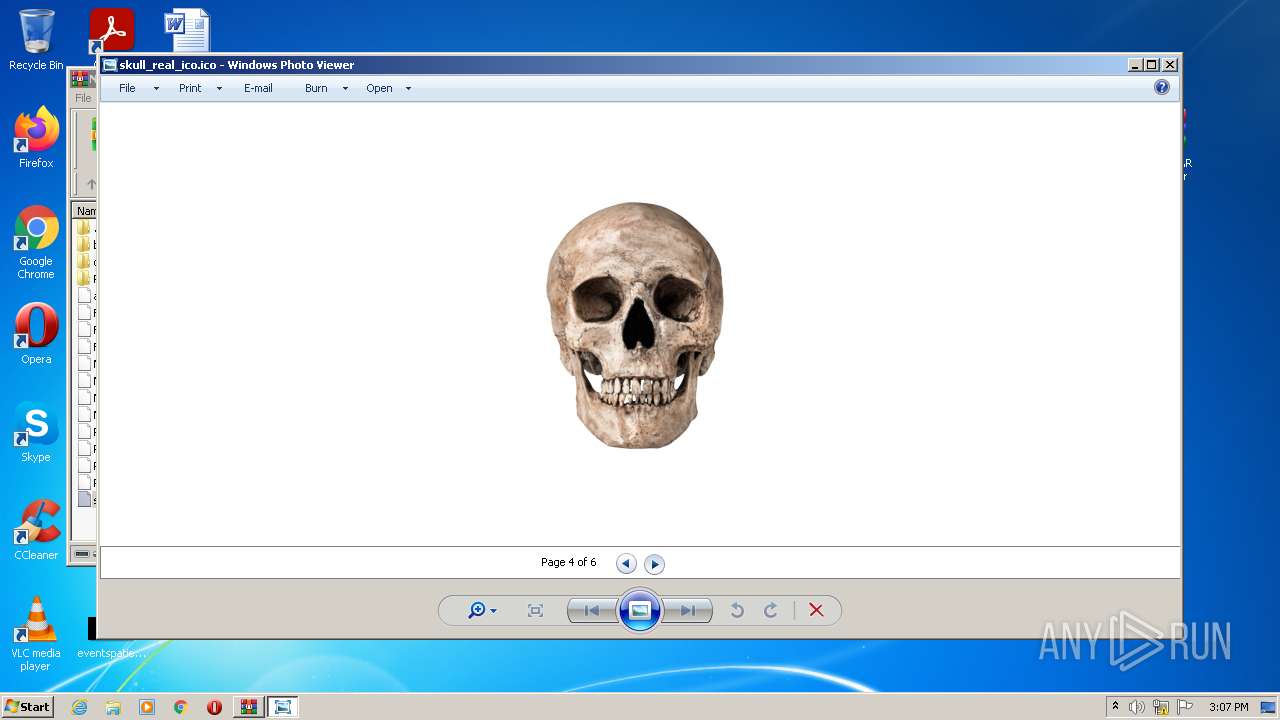Expand the File dropdown arrow
1280x720 pixels.
pos(156,88)
